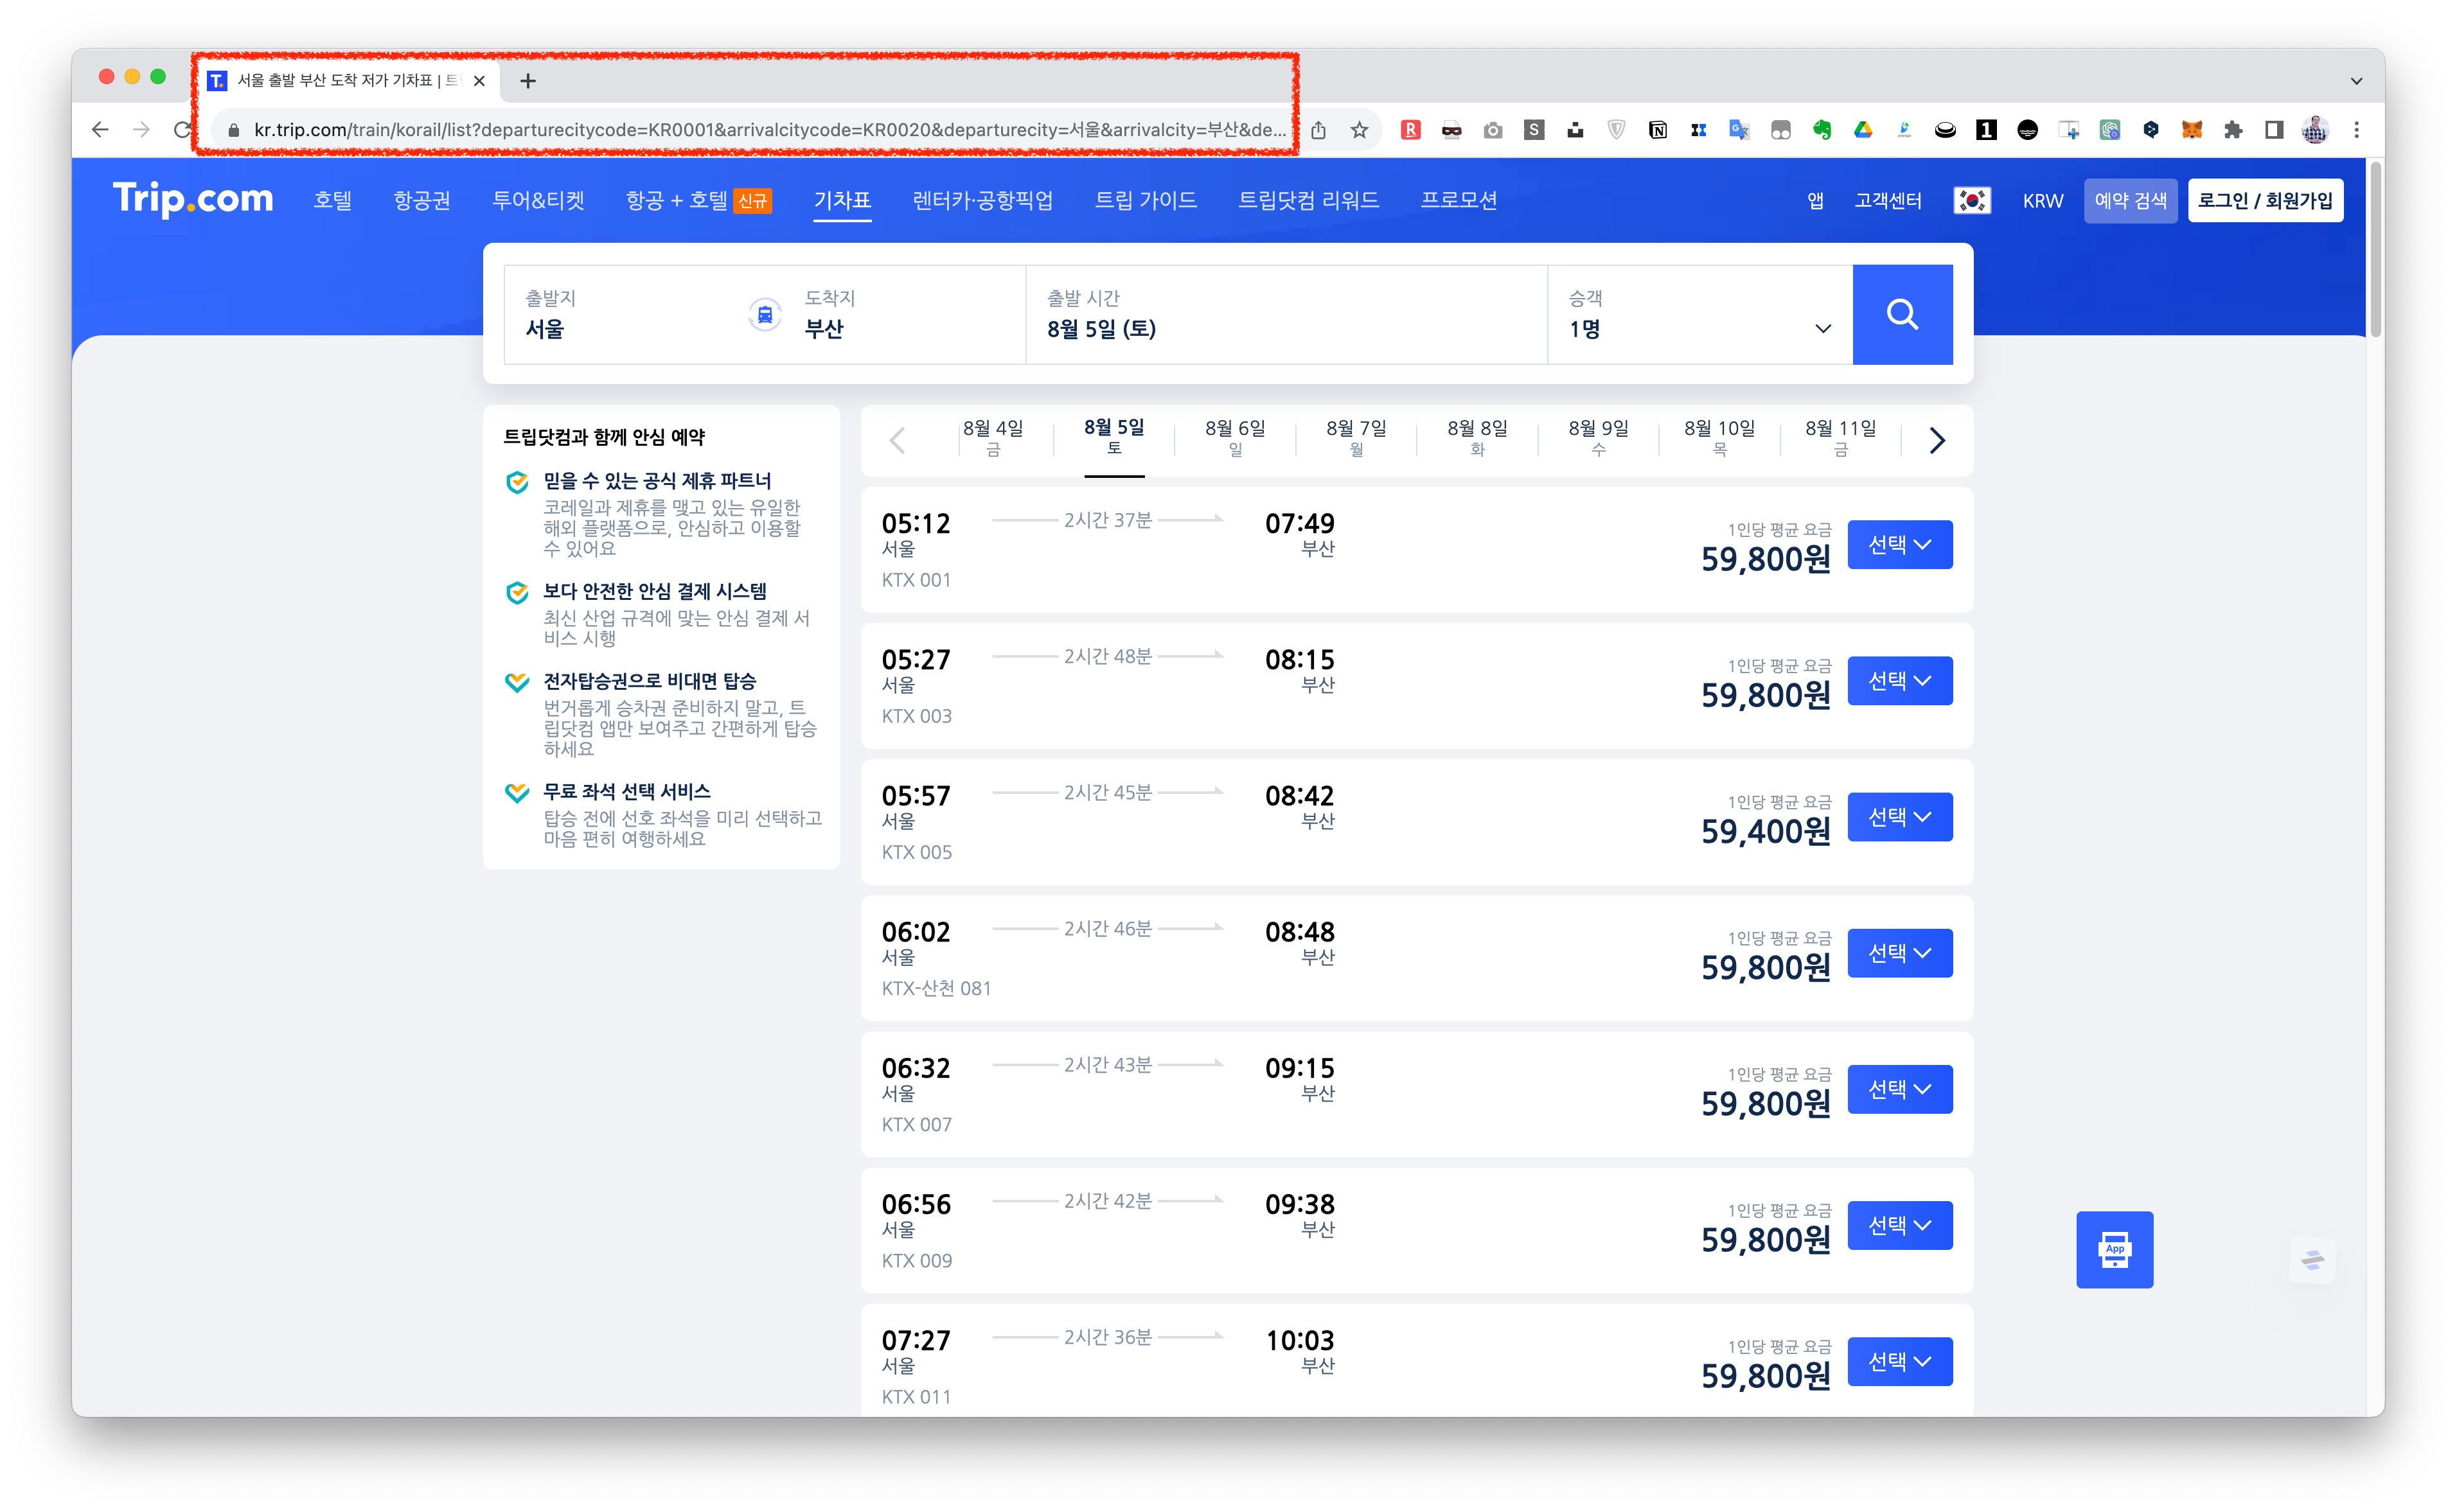Show later dates with the right arrow
This screenshot has height=1512, width=2457.
(1937, 440)
